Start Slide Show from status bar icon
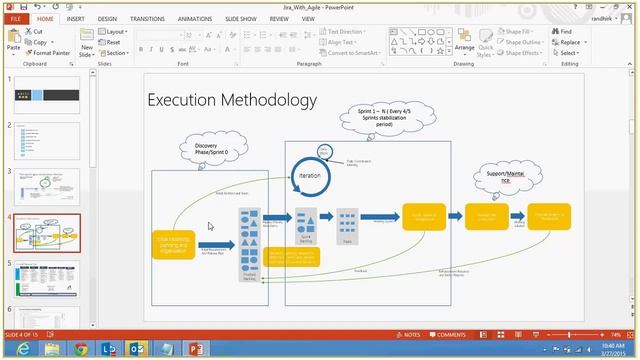Viewport: 640px width, 360px height. click(x=536, y=335)
